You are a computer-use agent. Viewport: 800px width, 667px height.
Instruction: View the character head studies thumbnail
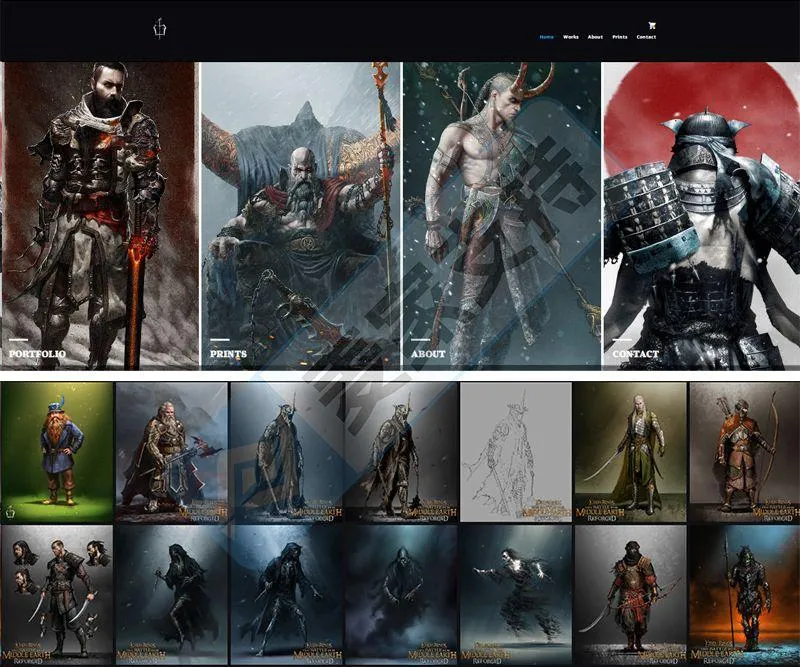(x=57, y=595)
